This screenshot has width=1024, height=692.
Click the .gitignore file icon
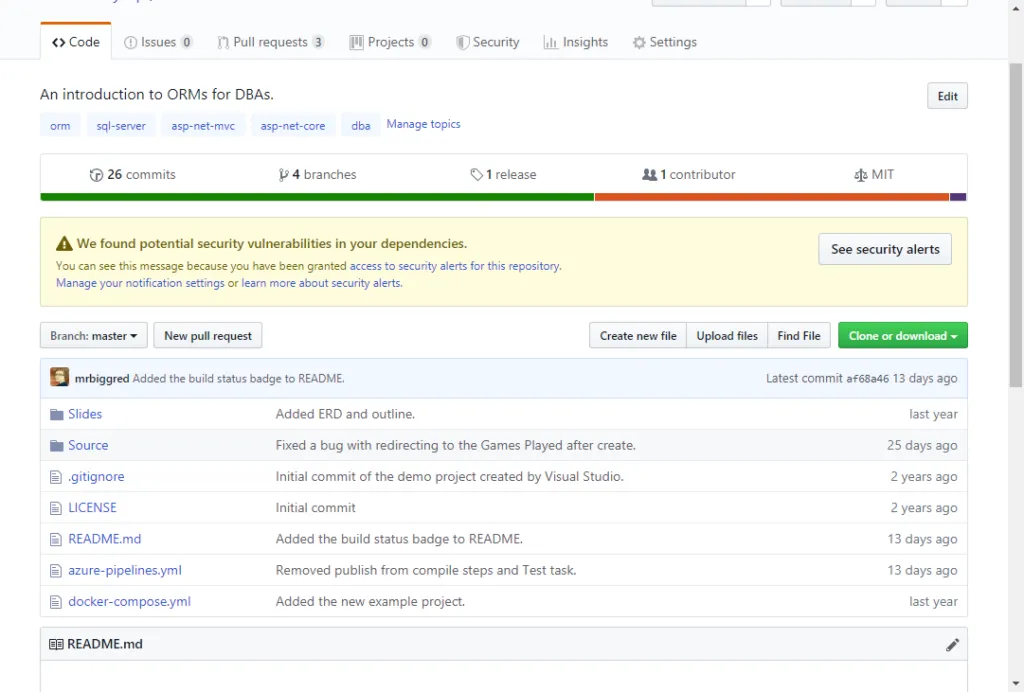(x=56, y=477)
